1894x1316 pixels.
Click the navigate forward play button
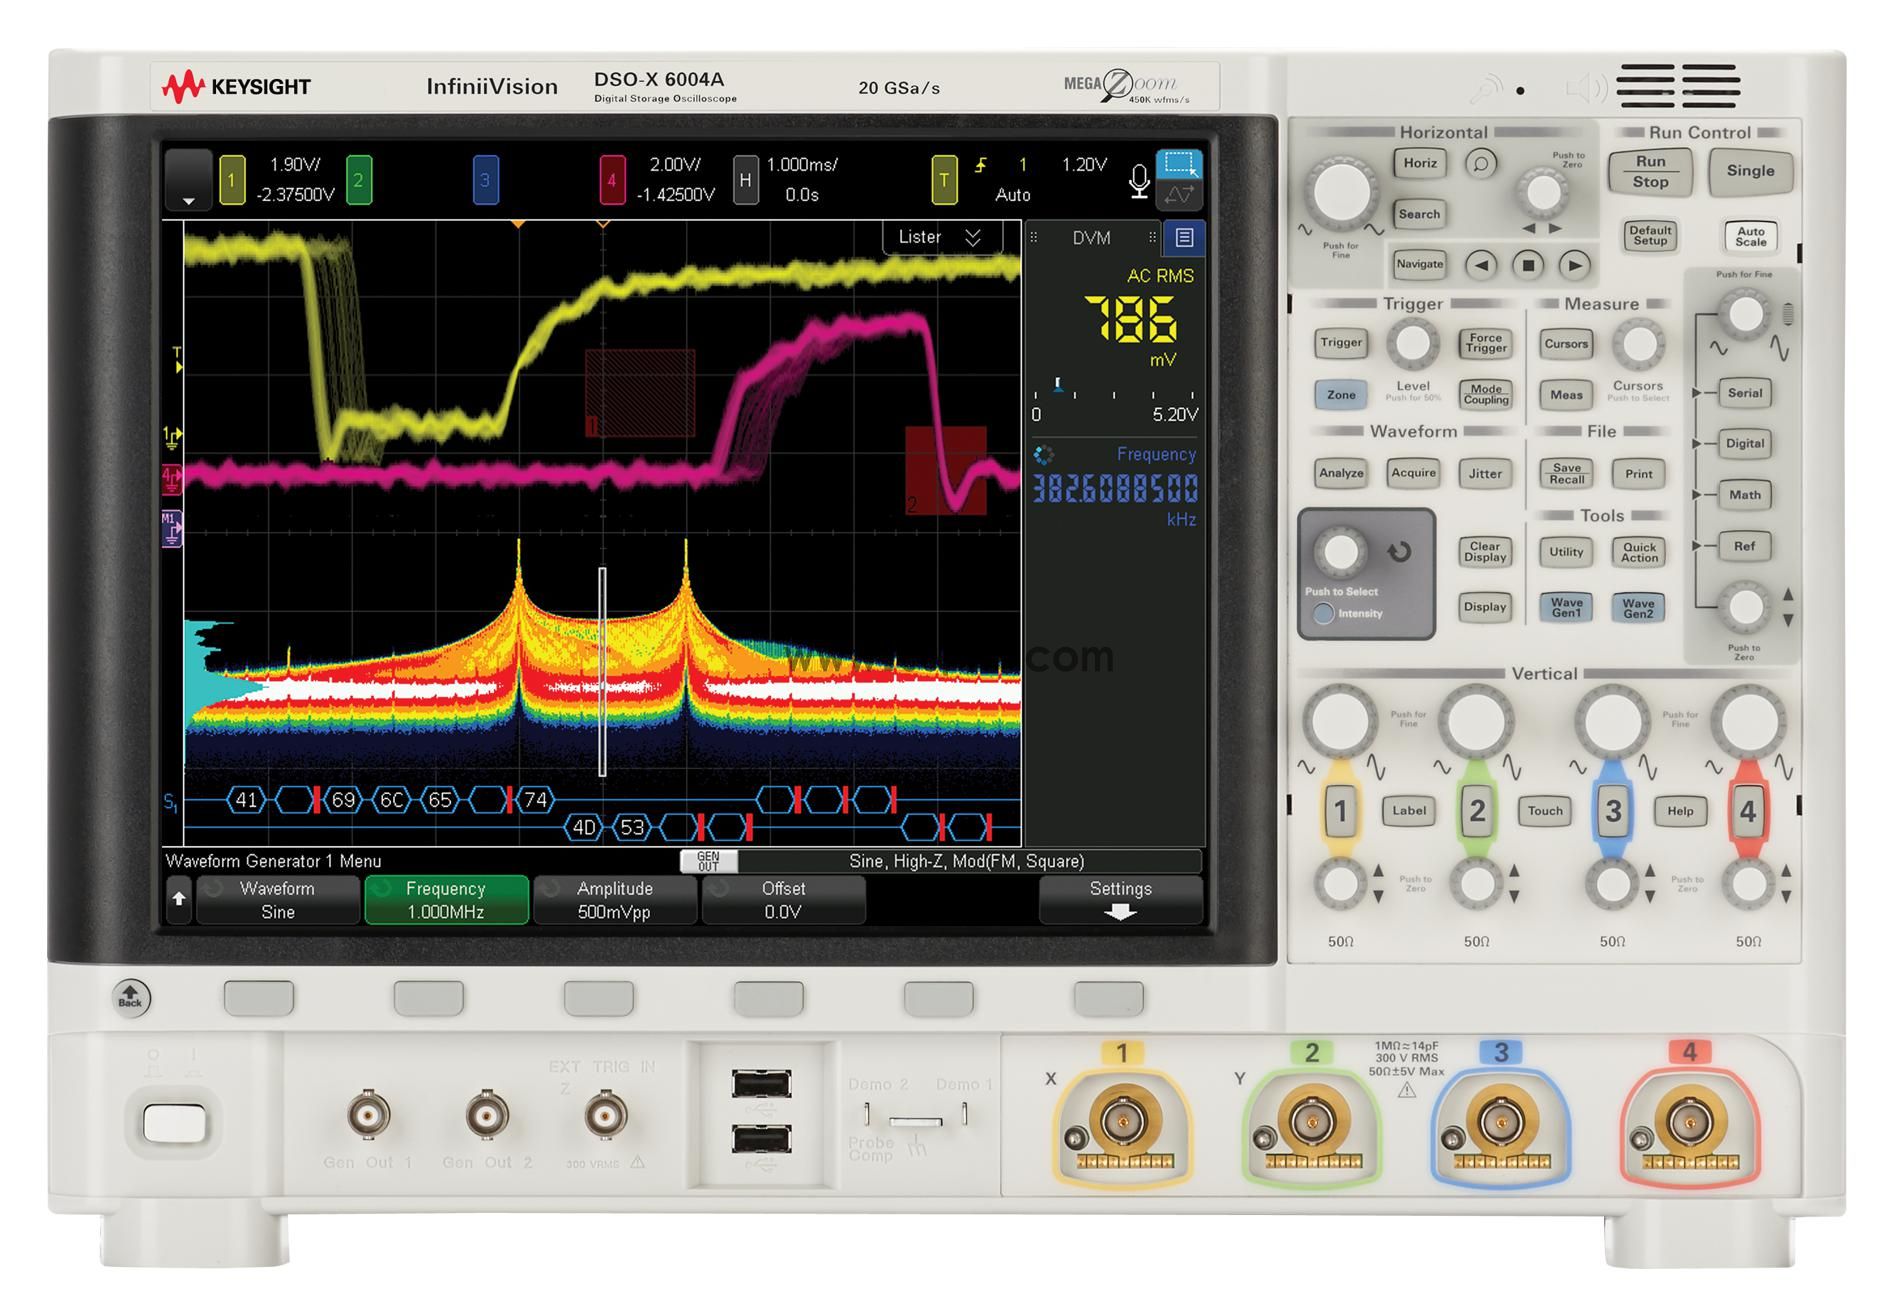[1574, 265]
